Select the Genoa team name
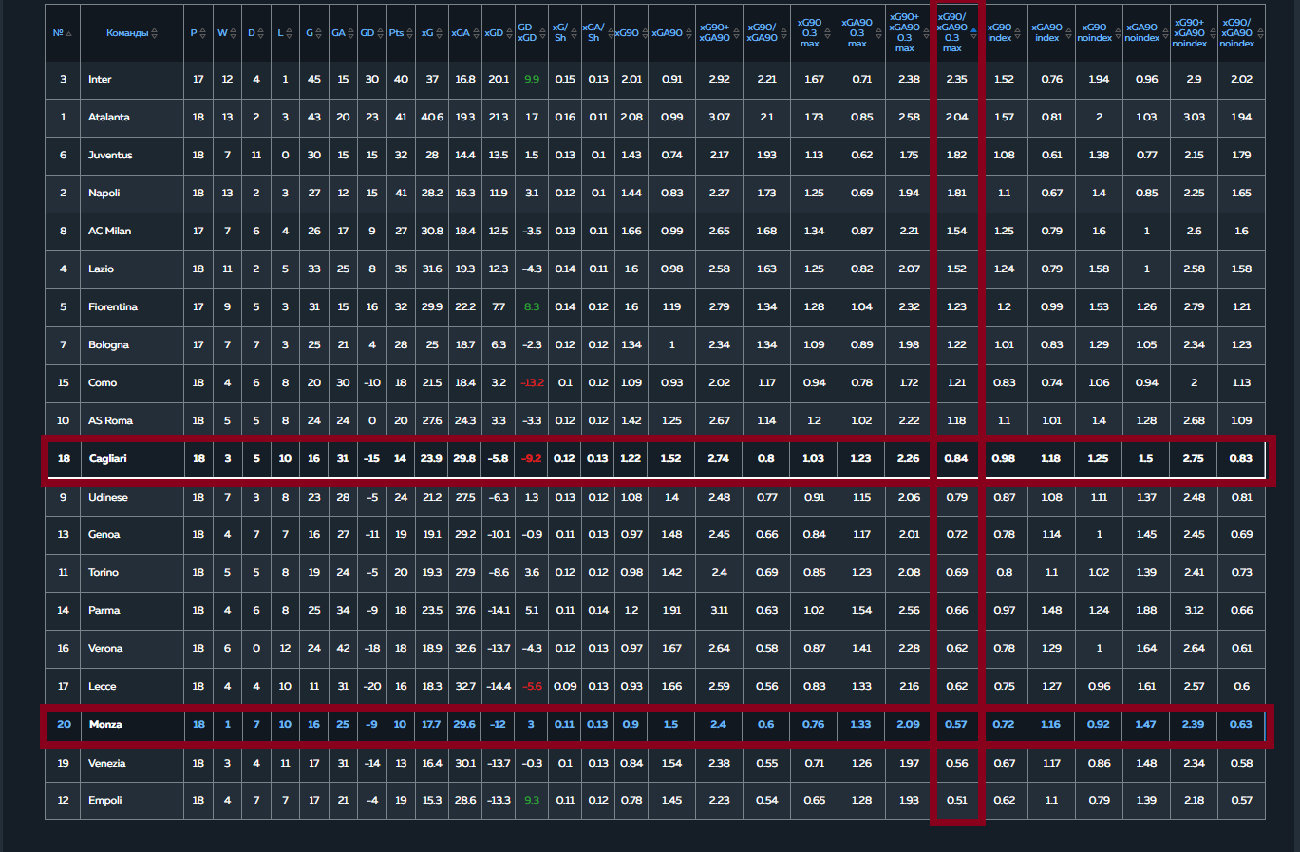1300x852 pixels. pos(104,535)
